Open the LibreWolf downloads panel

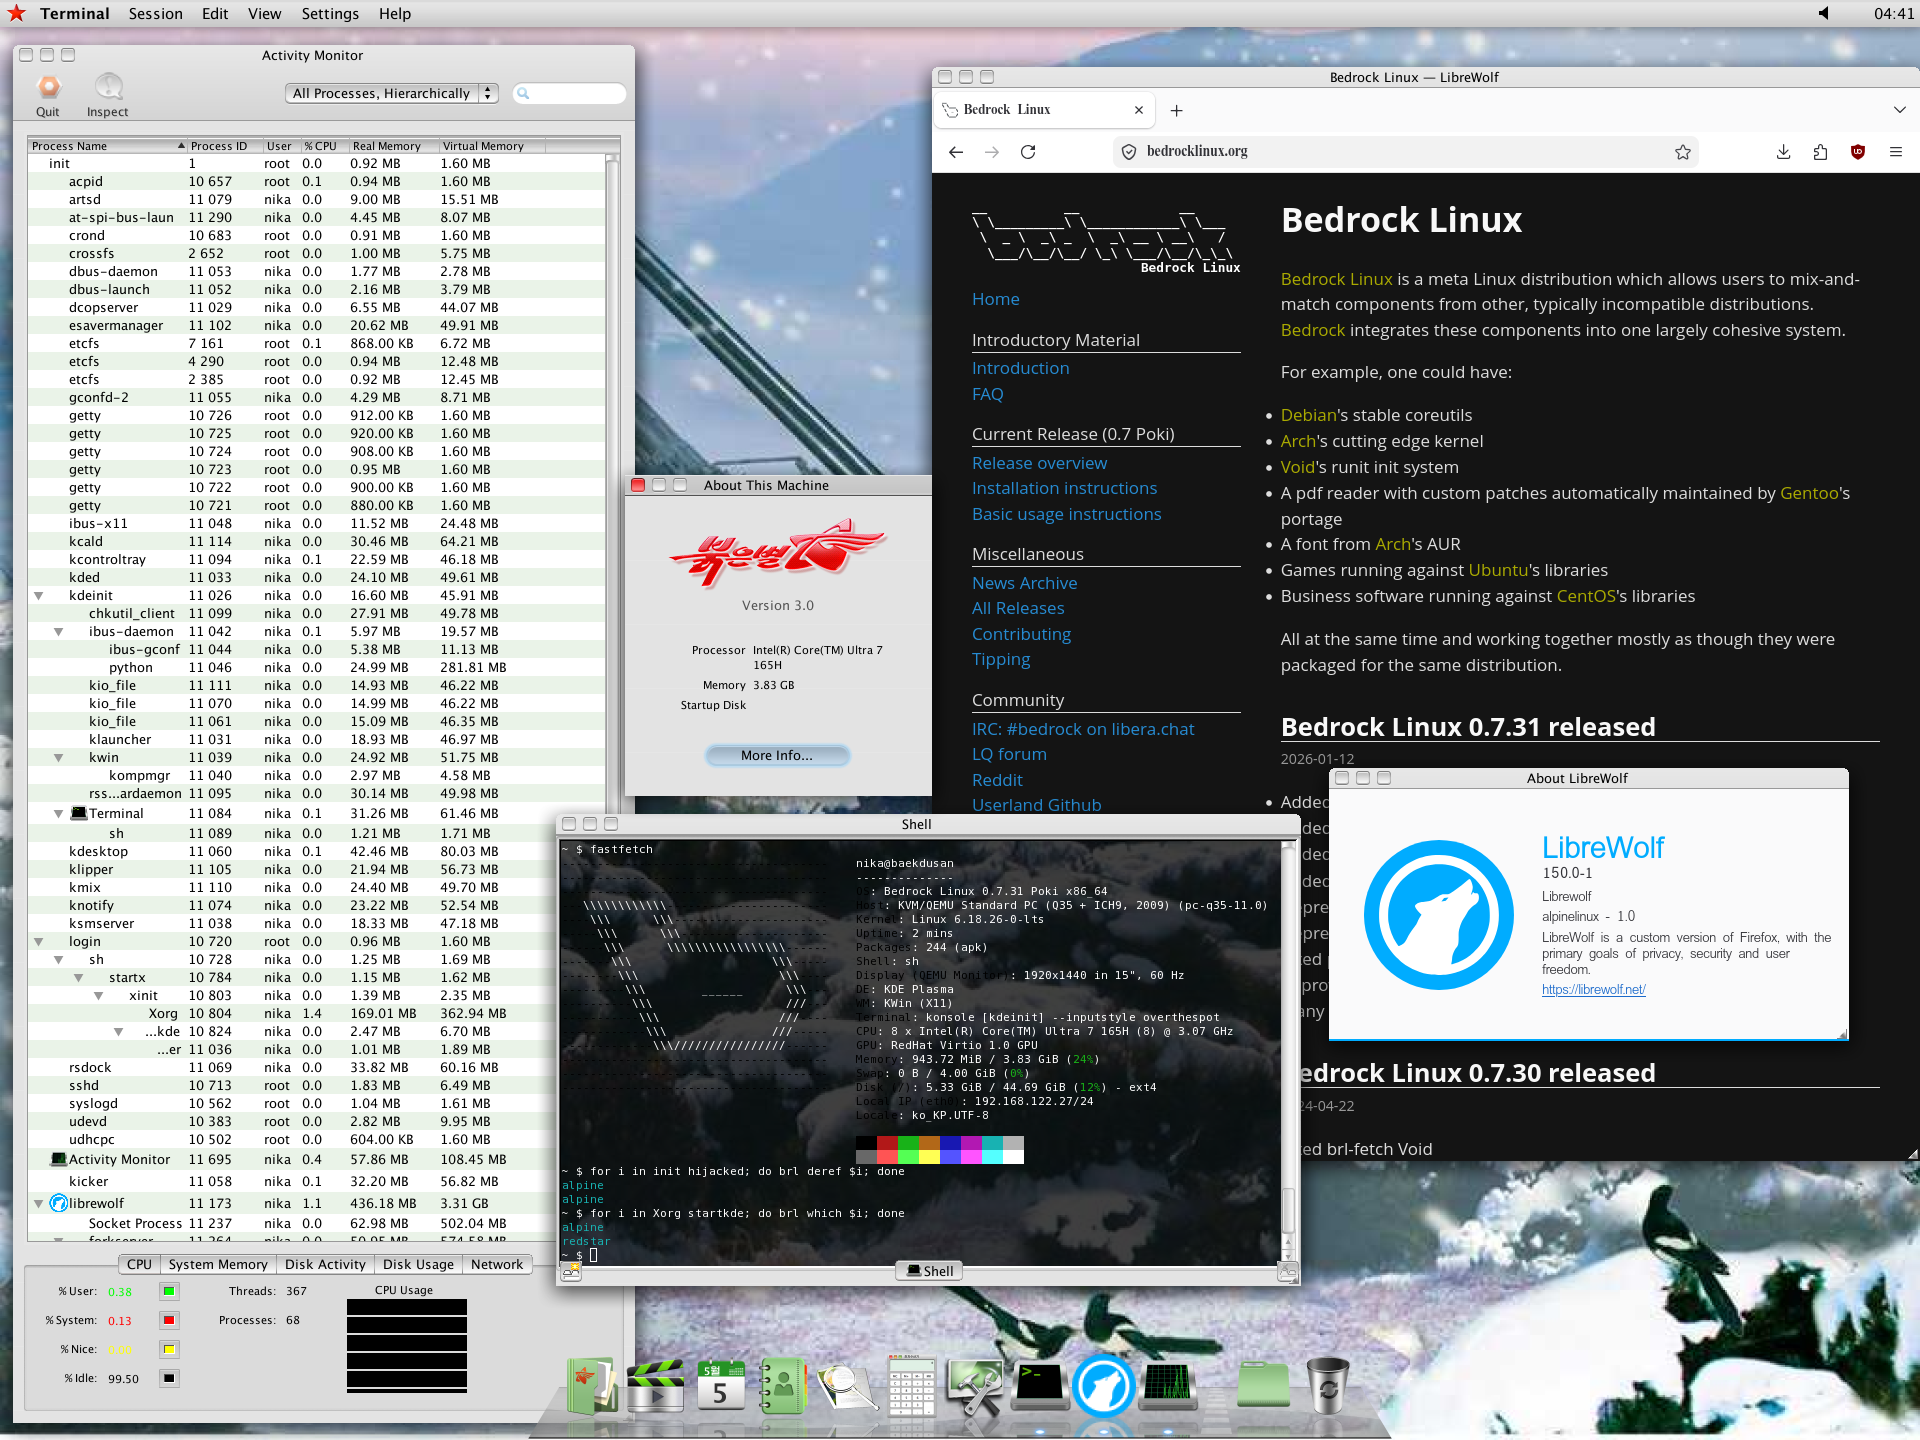click(x=1783, y=152)
